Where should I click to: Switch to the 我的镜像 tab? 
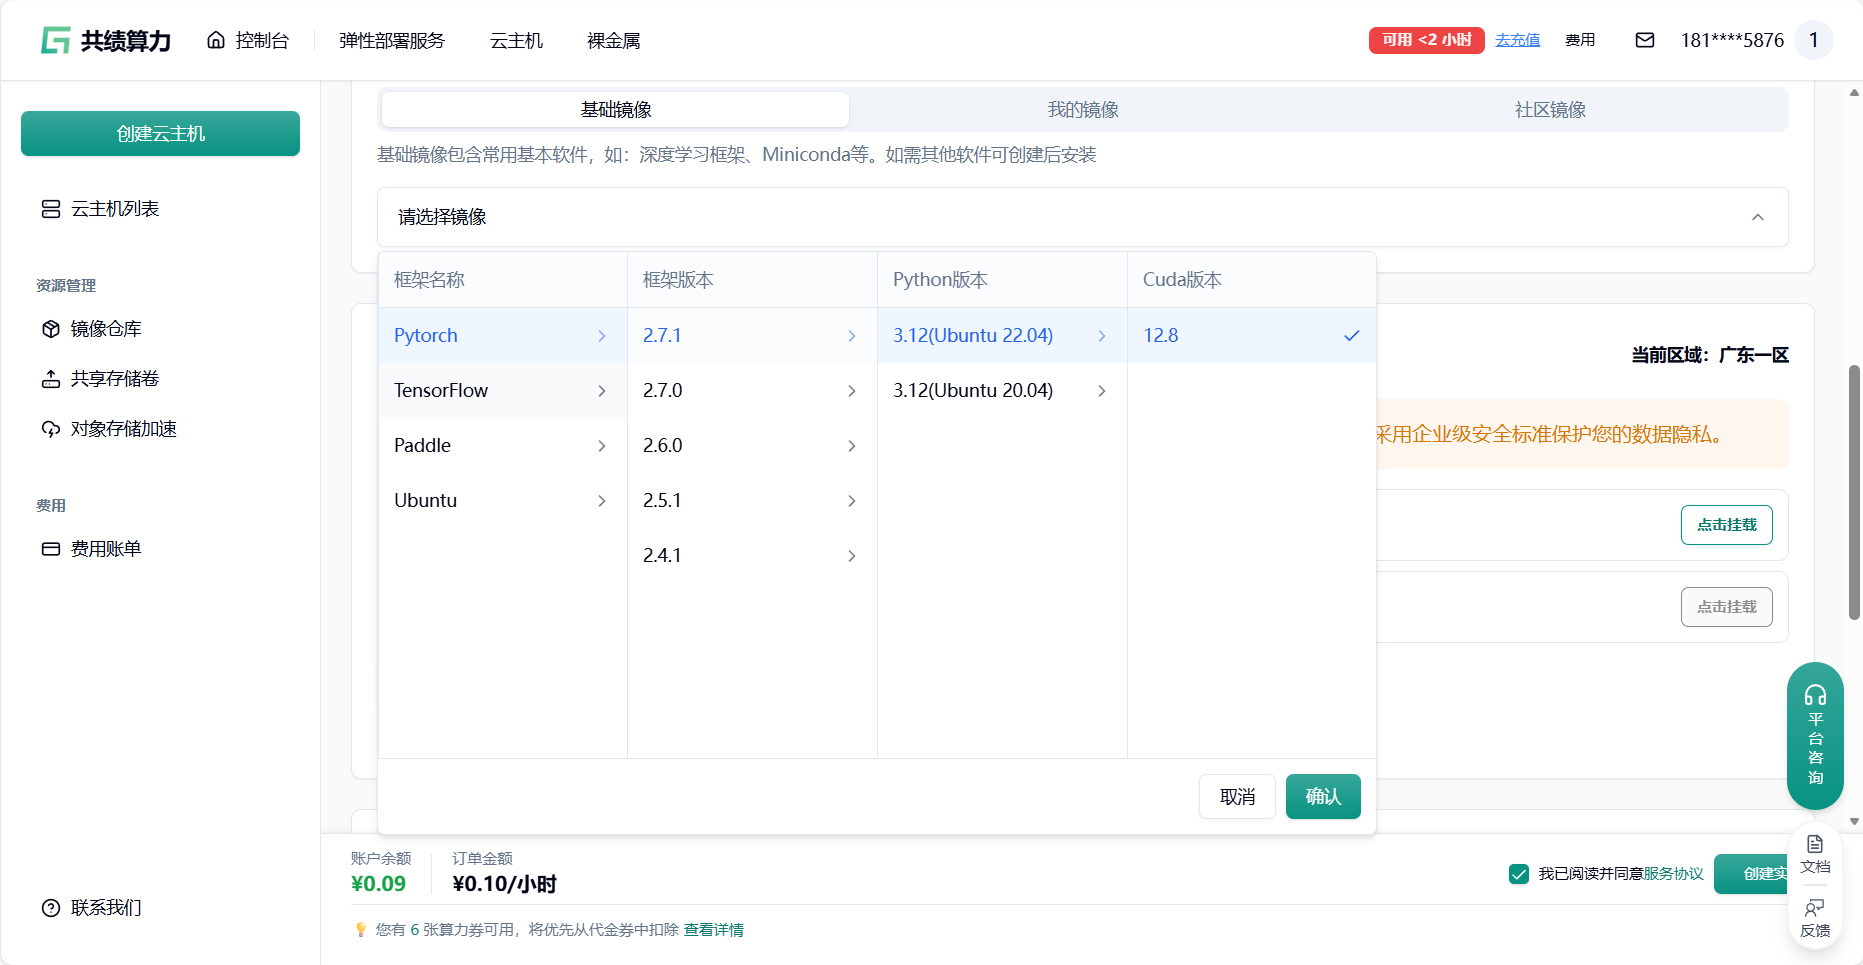click(1082, 110)
